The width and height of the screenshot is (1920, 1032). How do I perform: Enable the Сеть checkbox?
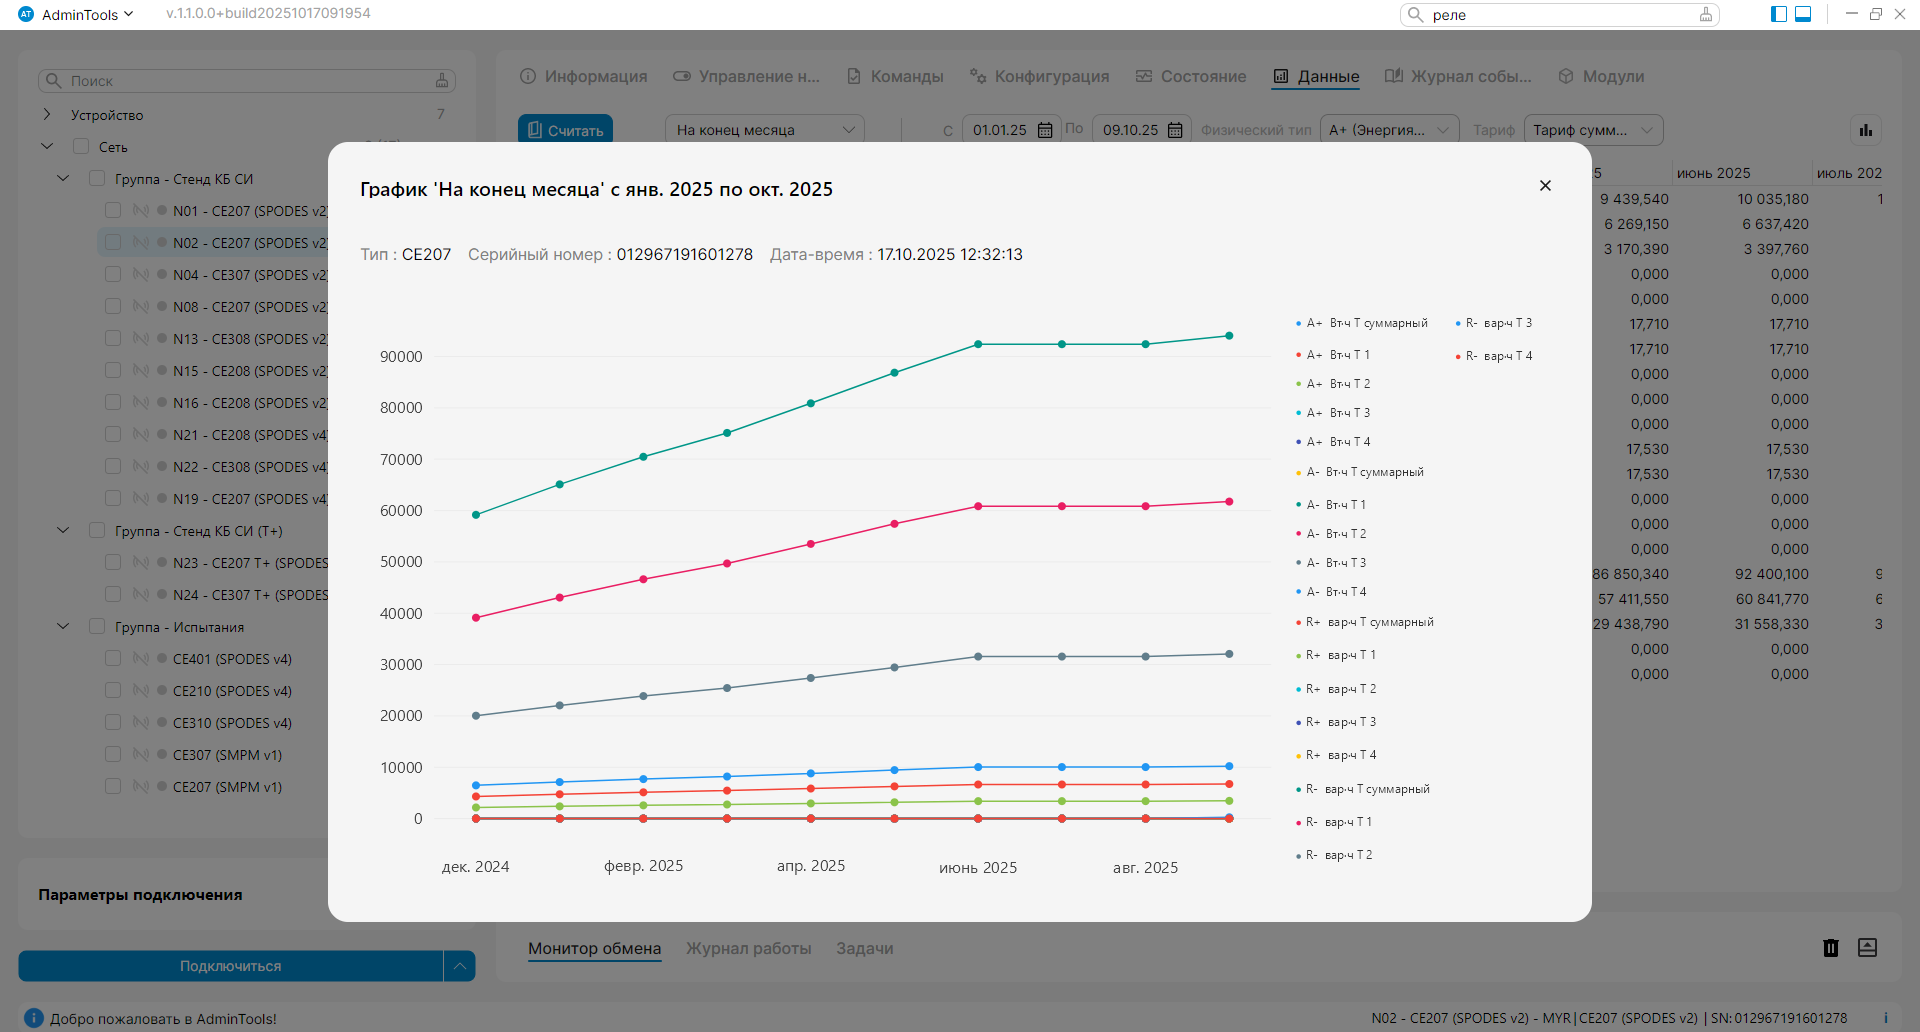[81, 147]
